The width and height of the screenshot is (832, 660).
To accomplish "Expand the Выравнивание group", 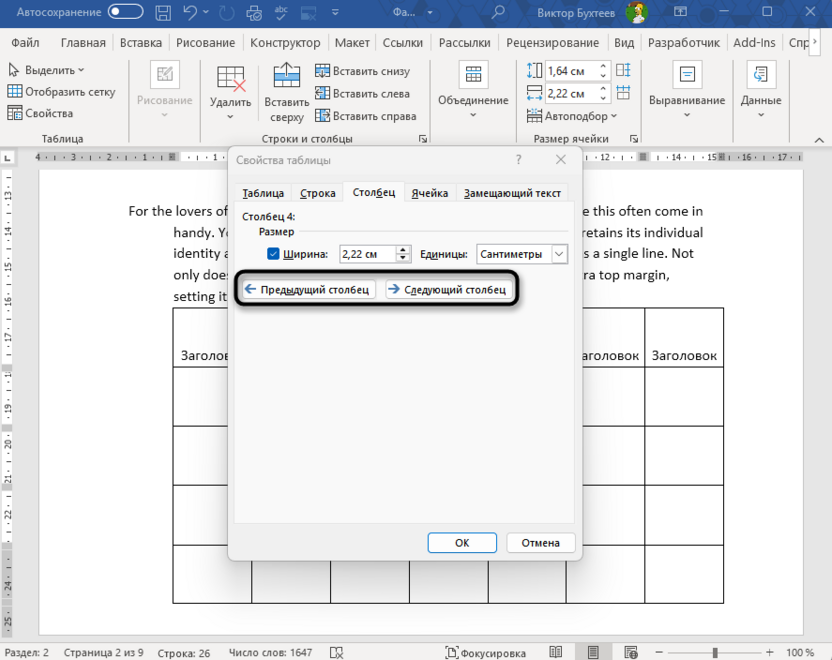I will [687, 92].
